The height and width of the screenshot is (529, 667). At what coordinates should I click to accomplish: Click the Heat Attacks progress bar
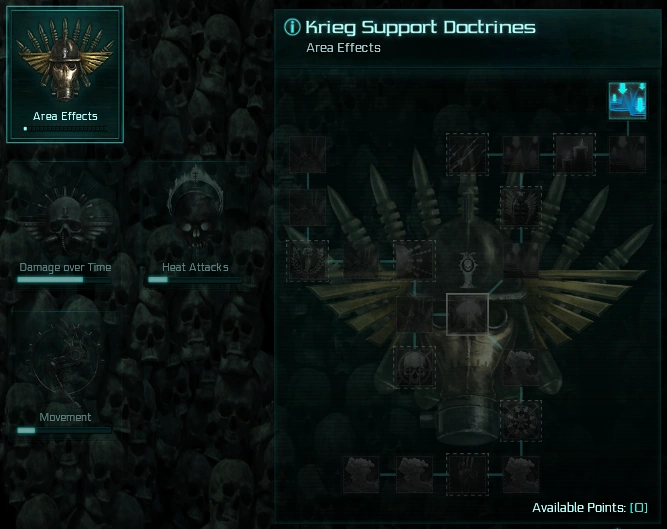[x=195, y=280]
